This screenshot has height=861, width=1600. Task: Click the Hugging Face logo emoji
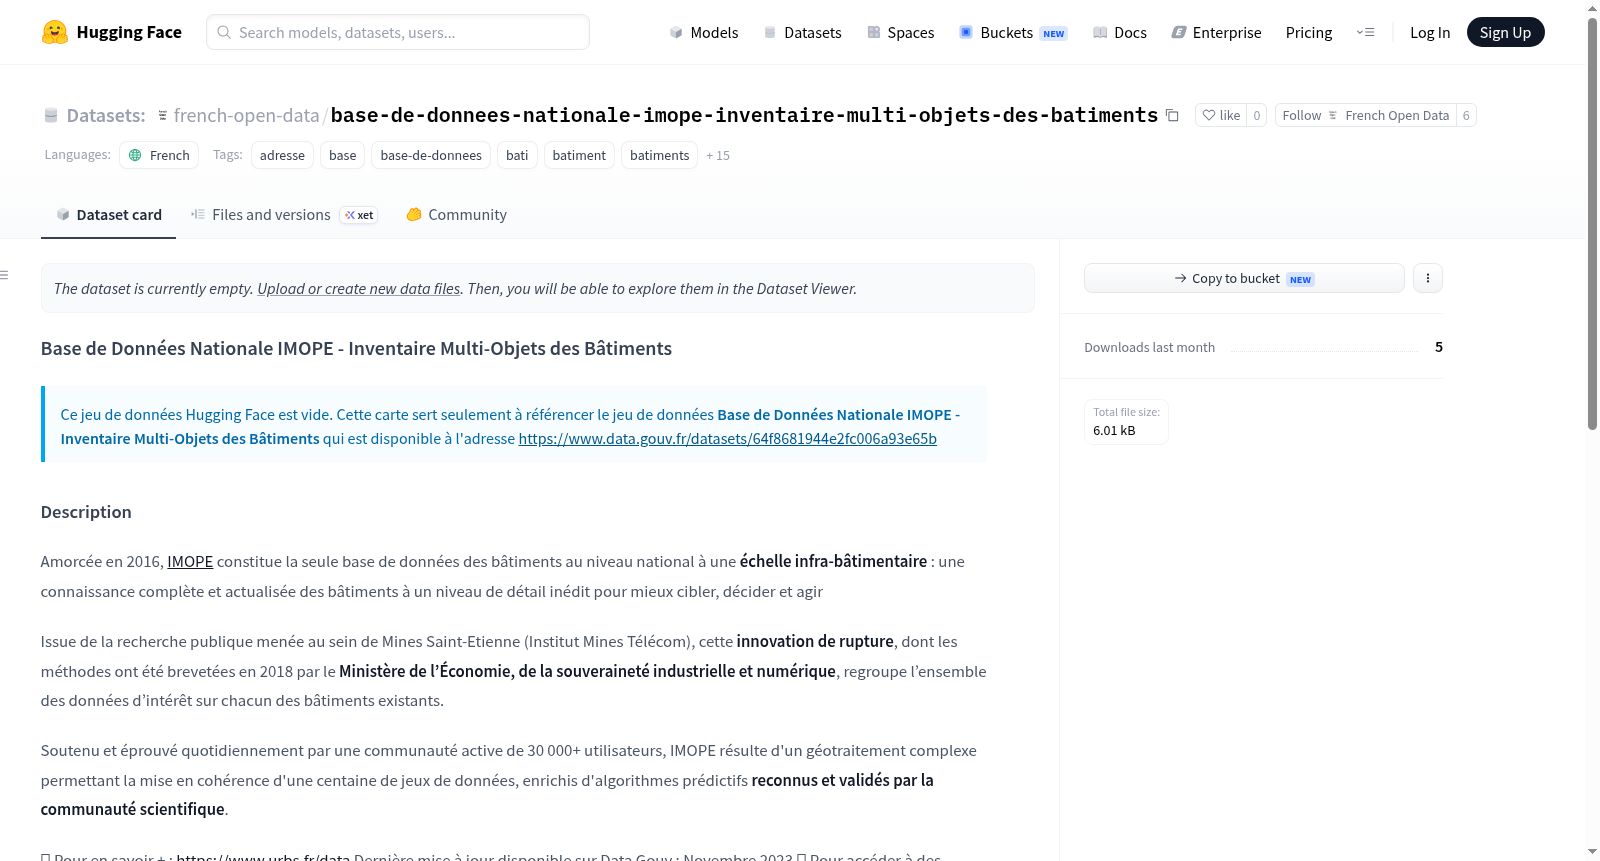[55, 32]
